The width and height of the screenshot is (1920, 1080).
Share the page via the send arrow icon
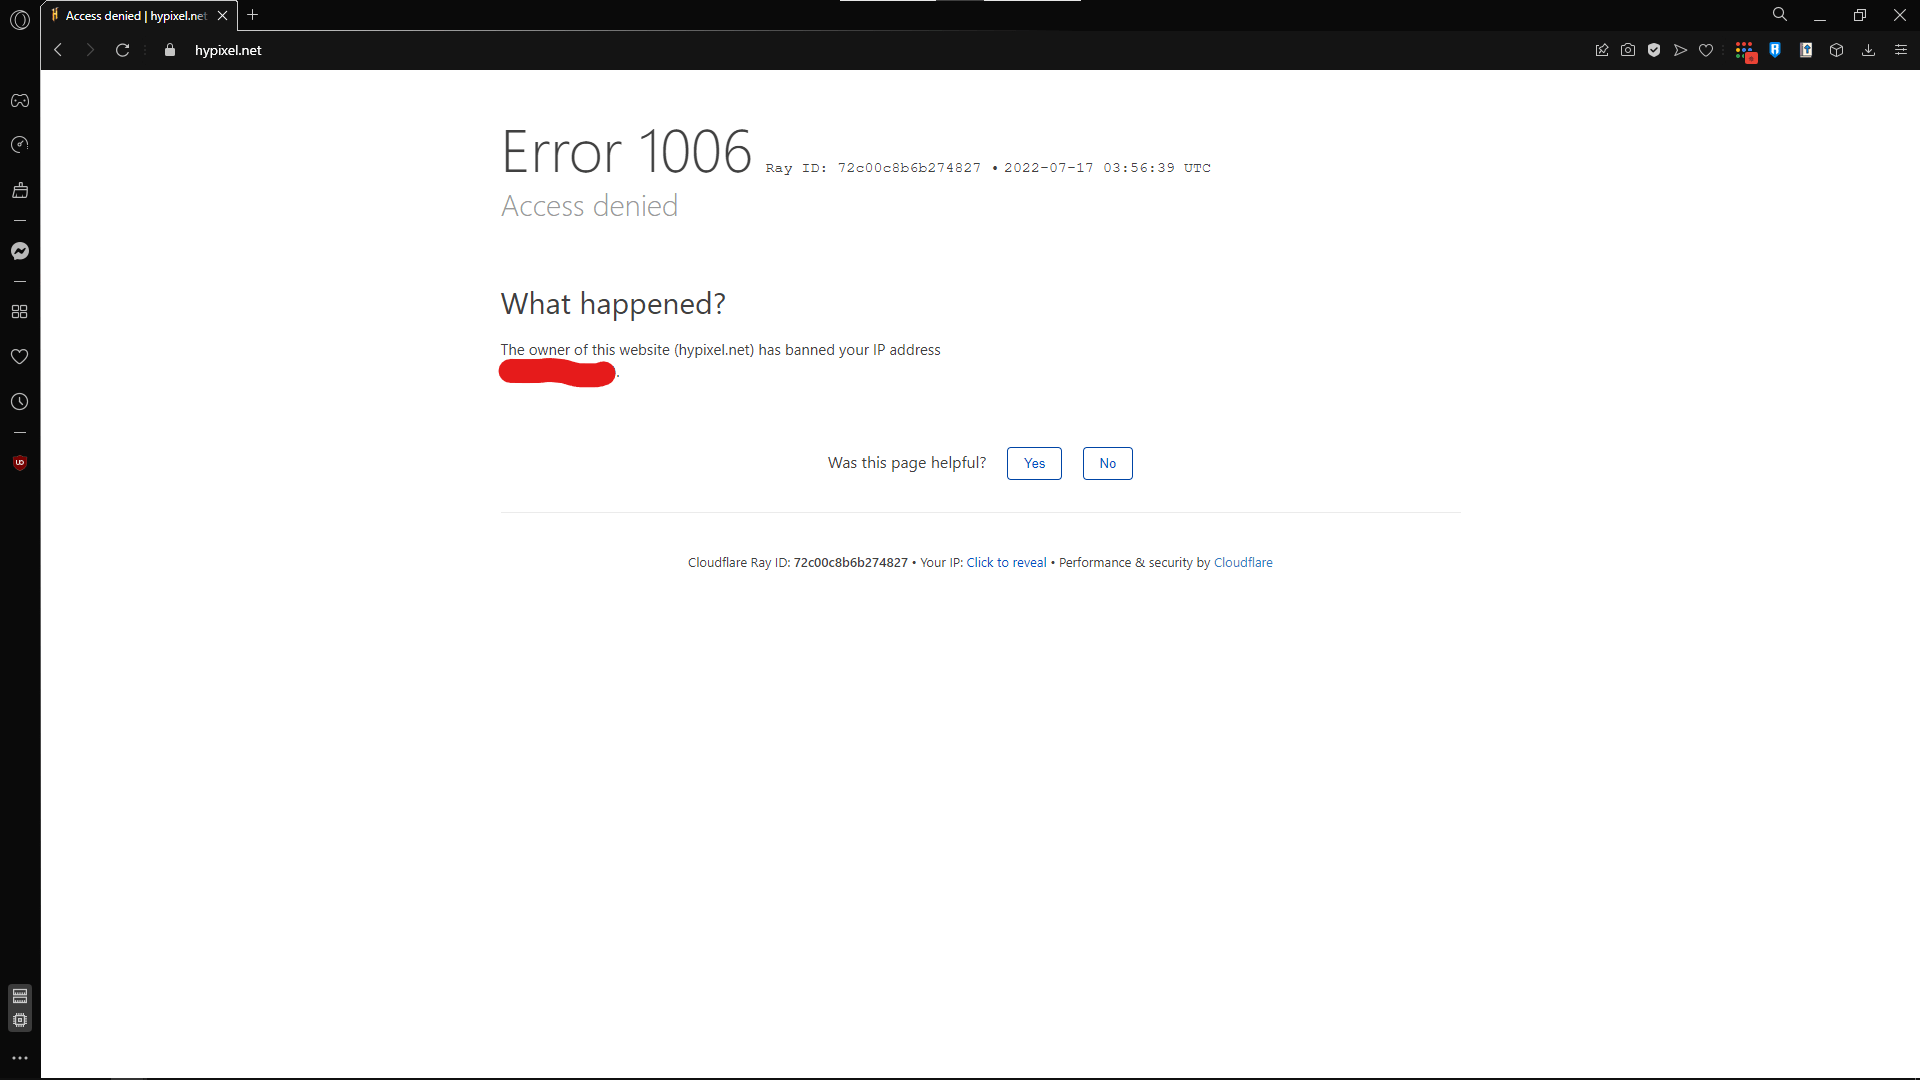[1679, 50]
